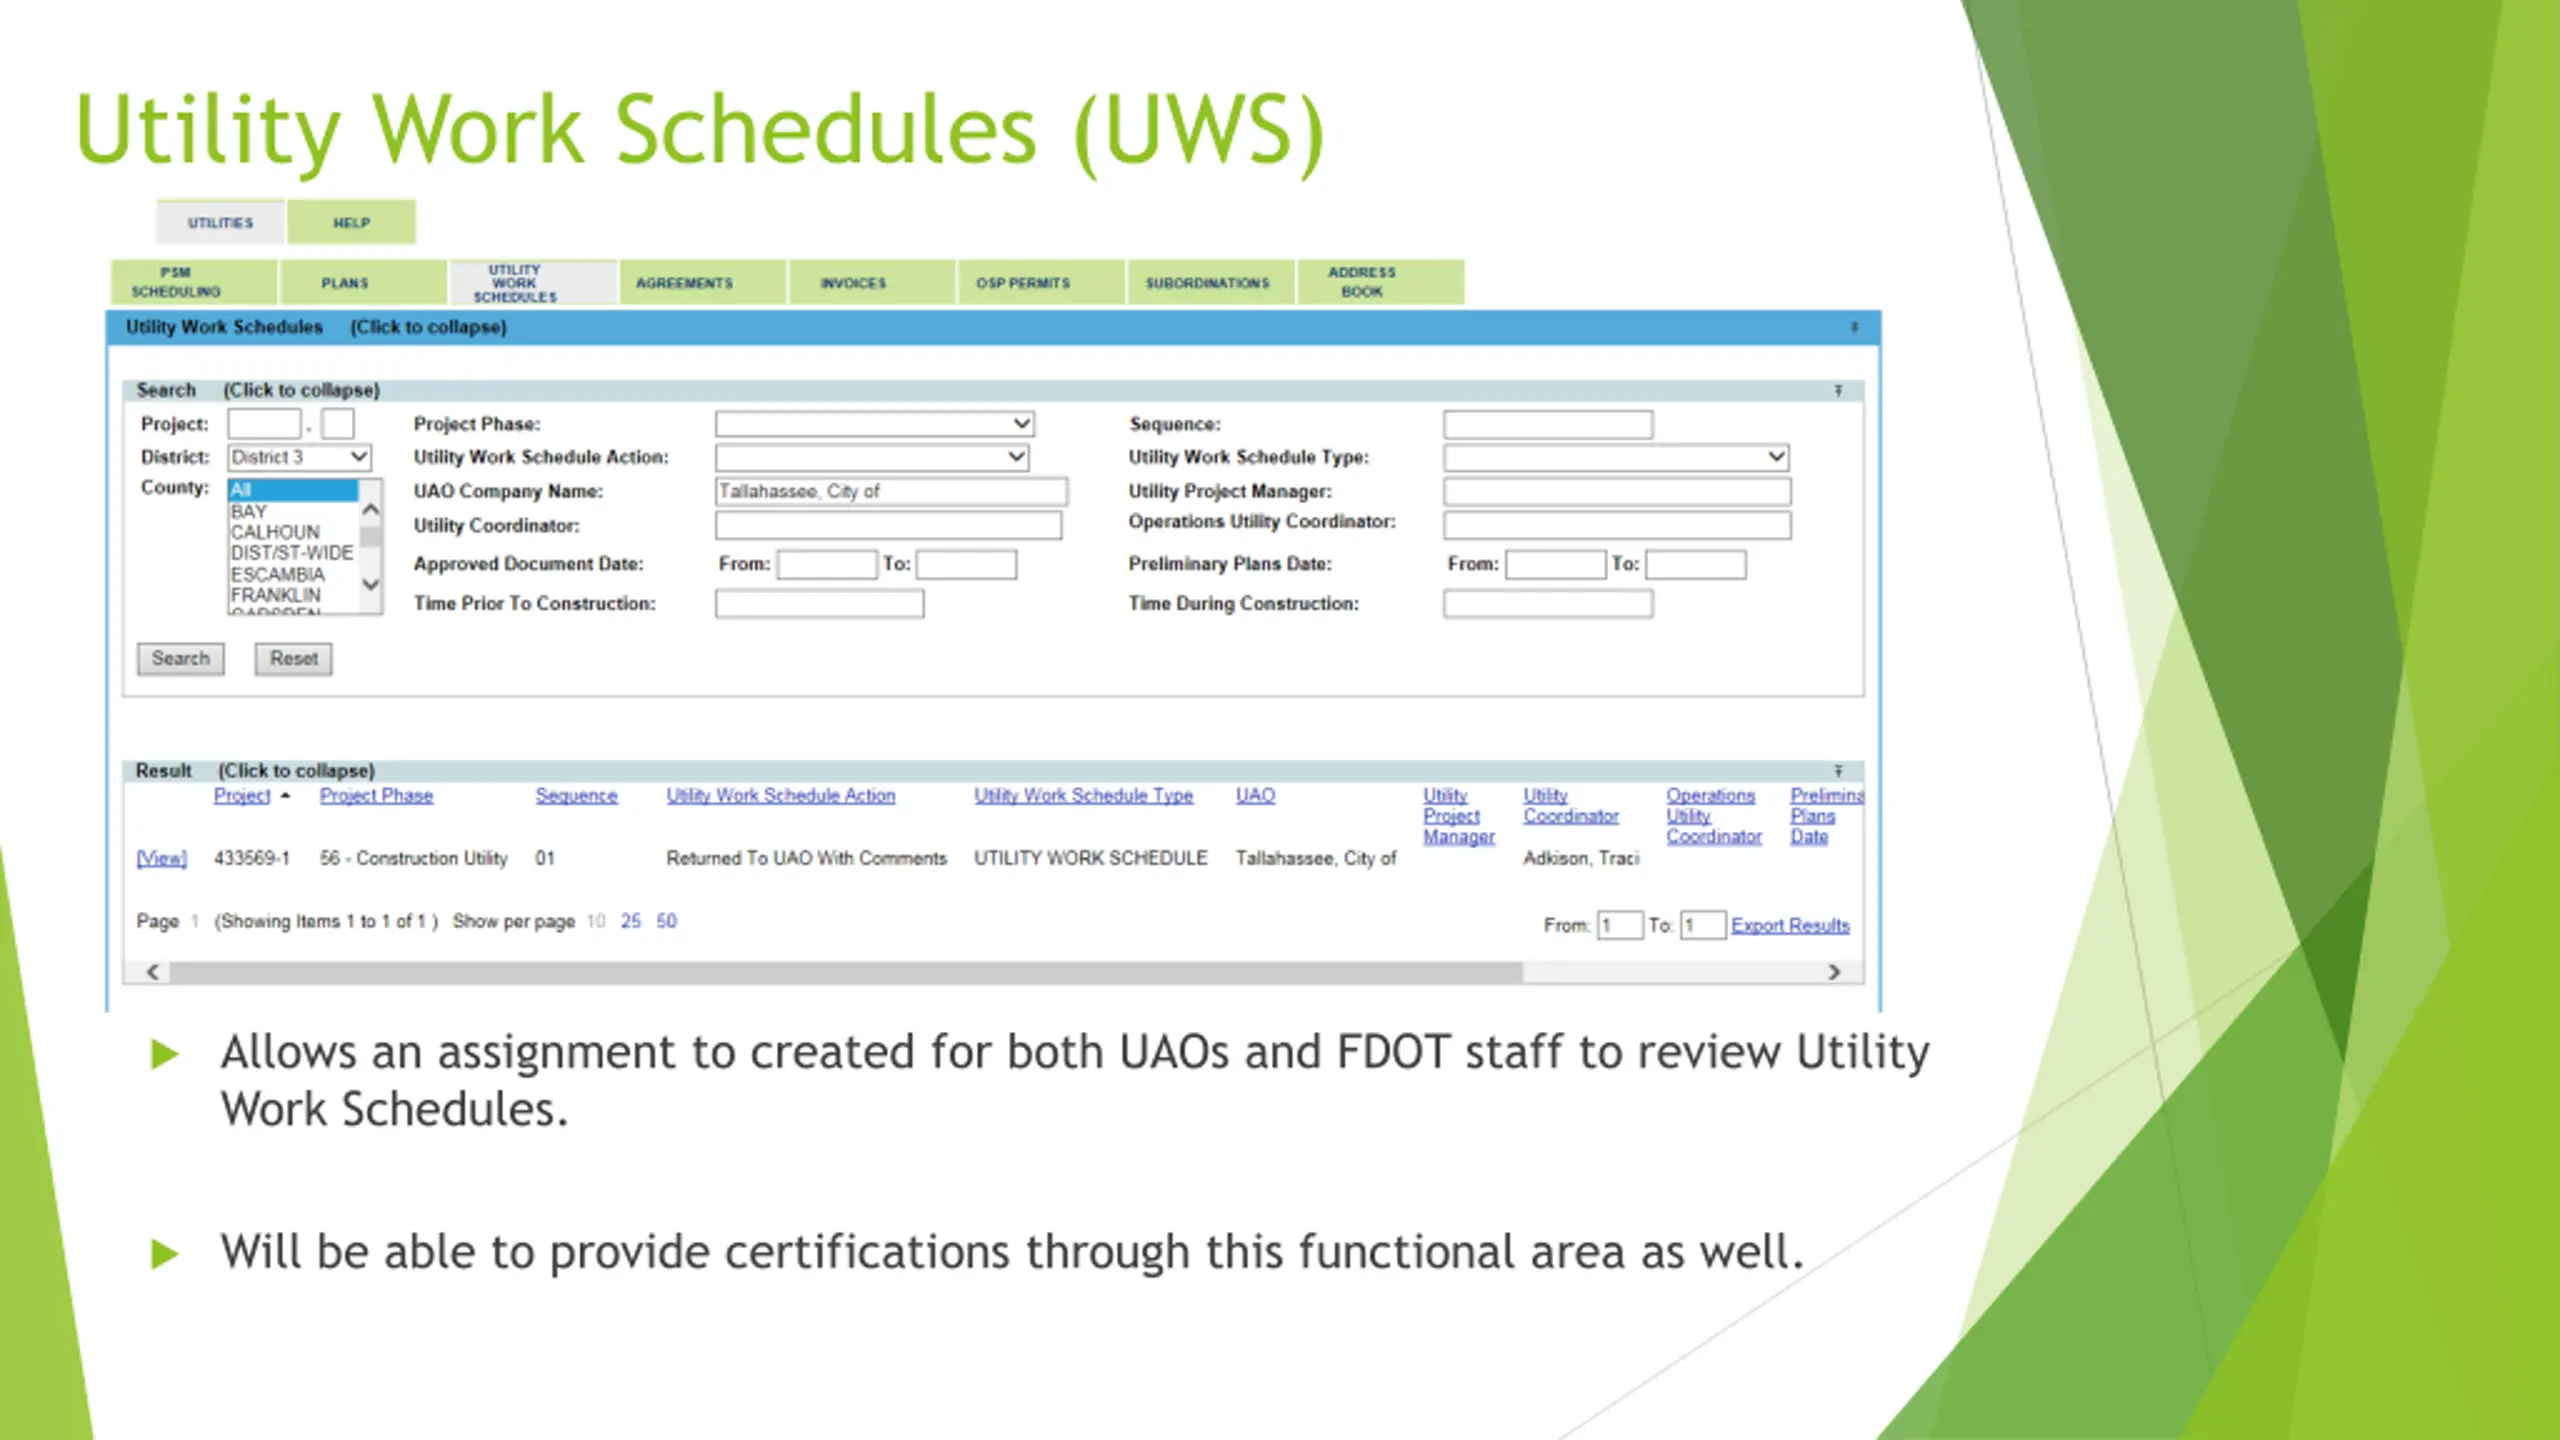This screenshot has width=2560, height=1440.
Task: Open Project Phase dropdown
Action: (874, 424)
